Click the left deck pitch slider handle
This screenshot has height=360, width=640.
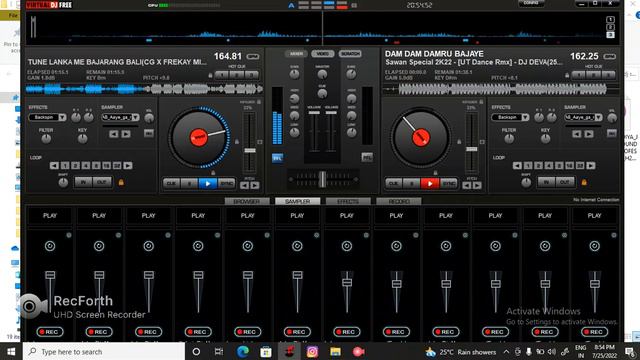(x=250, y=151)
